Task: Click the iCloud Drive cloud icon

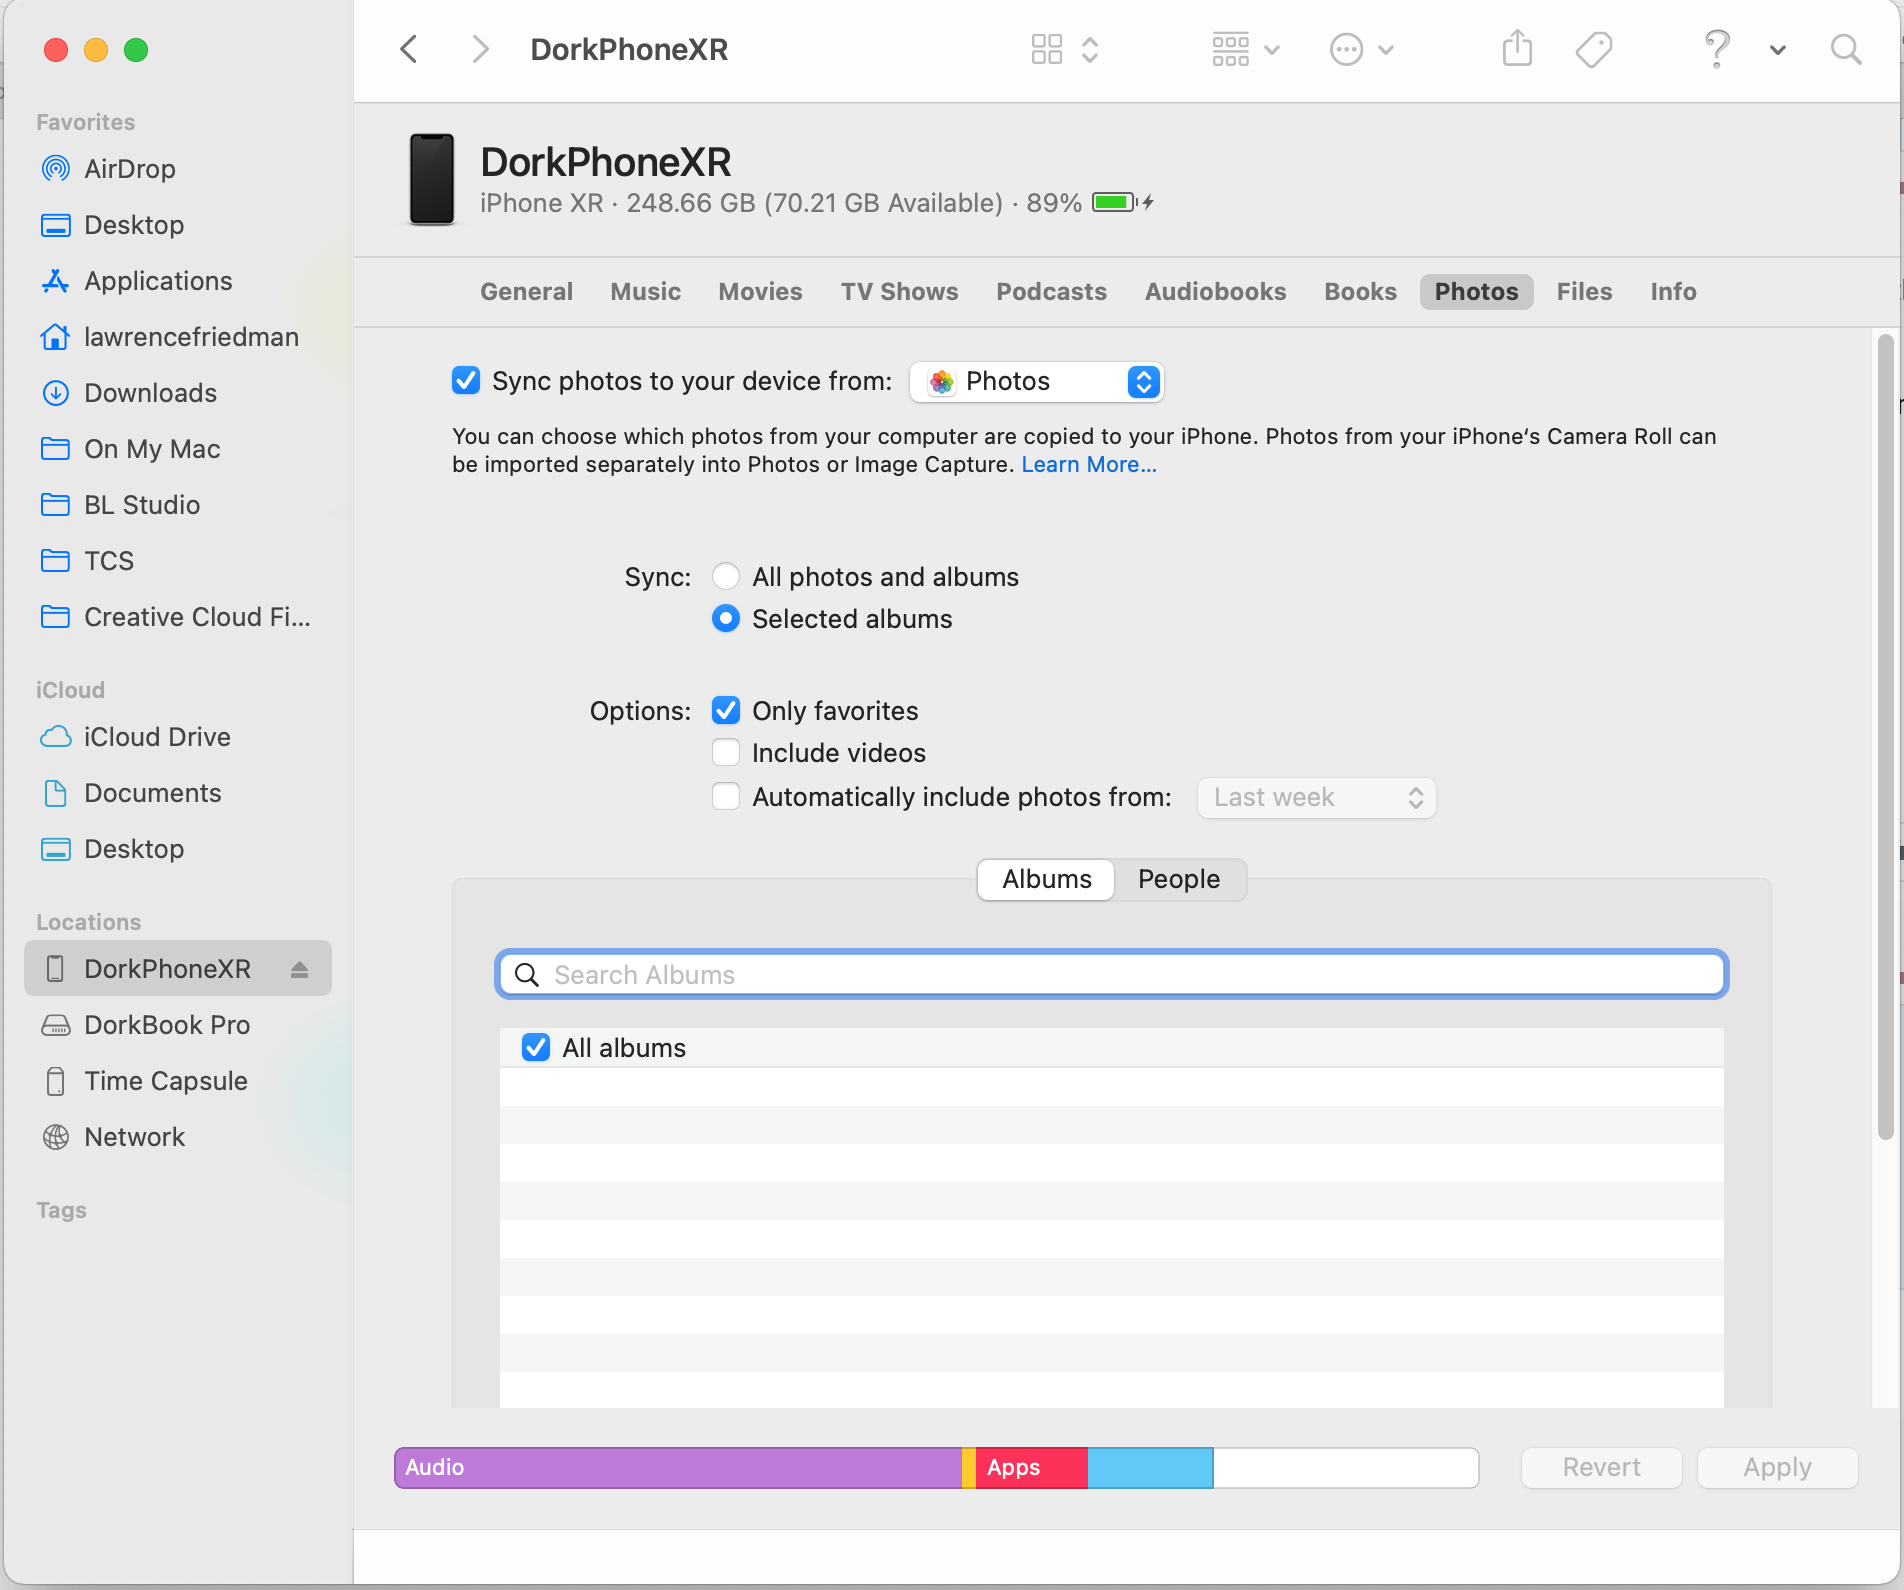Action: click(x=56, y=737)
